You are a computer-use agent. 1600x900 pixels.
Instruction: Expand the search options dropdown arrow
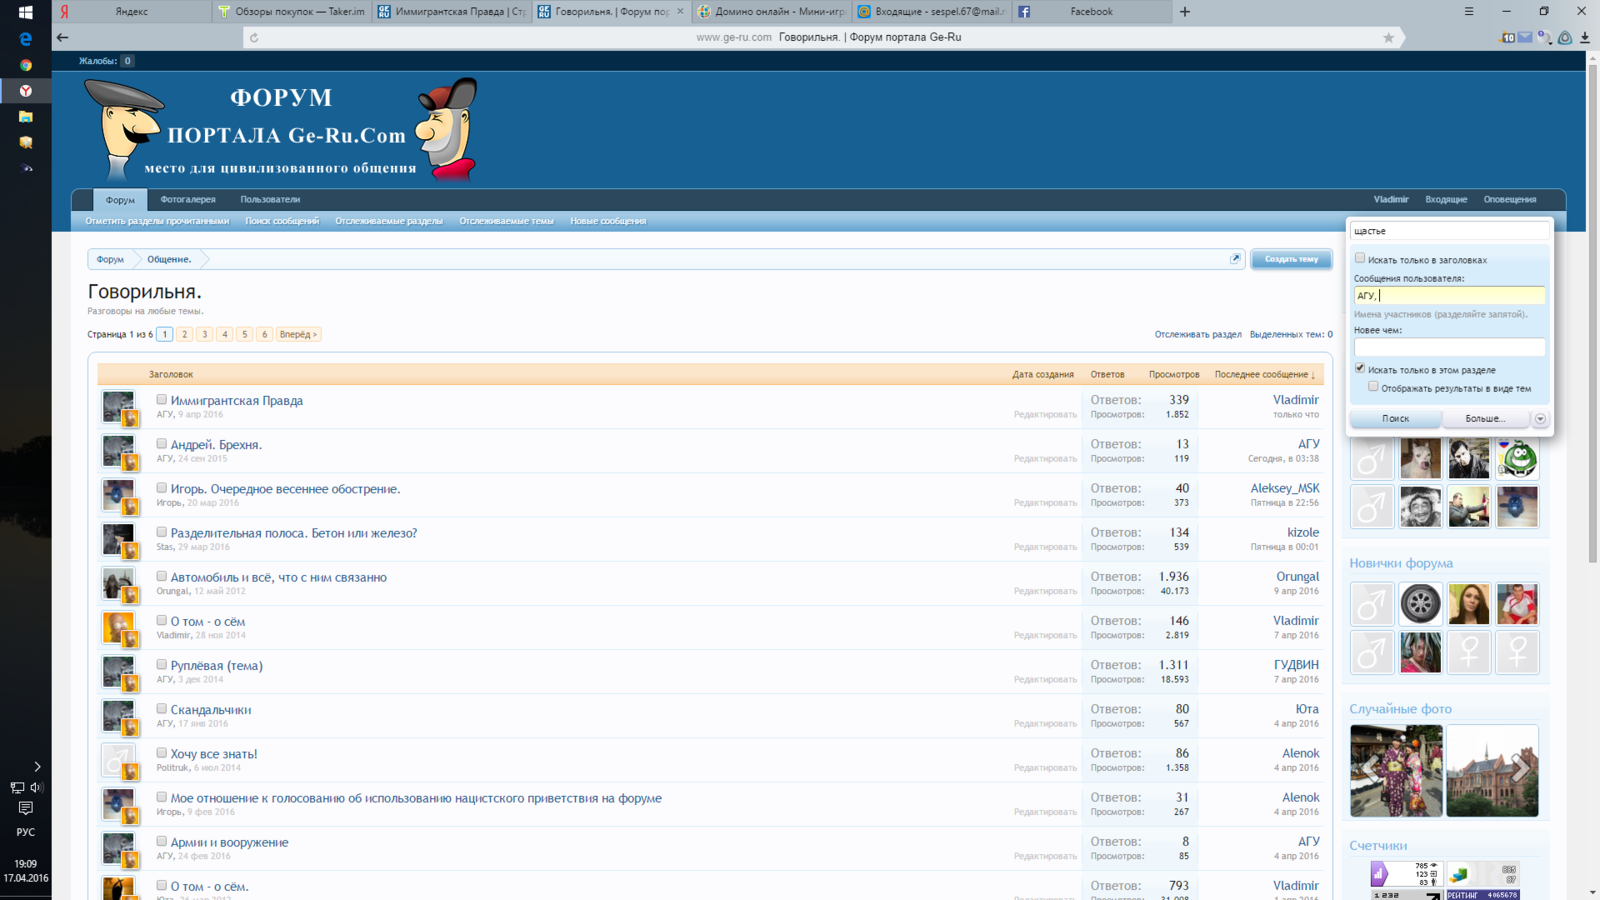(1540, 419)
